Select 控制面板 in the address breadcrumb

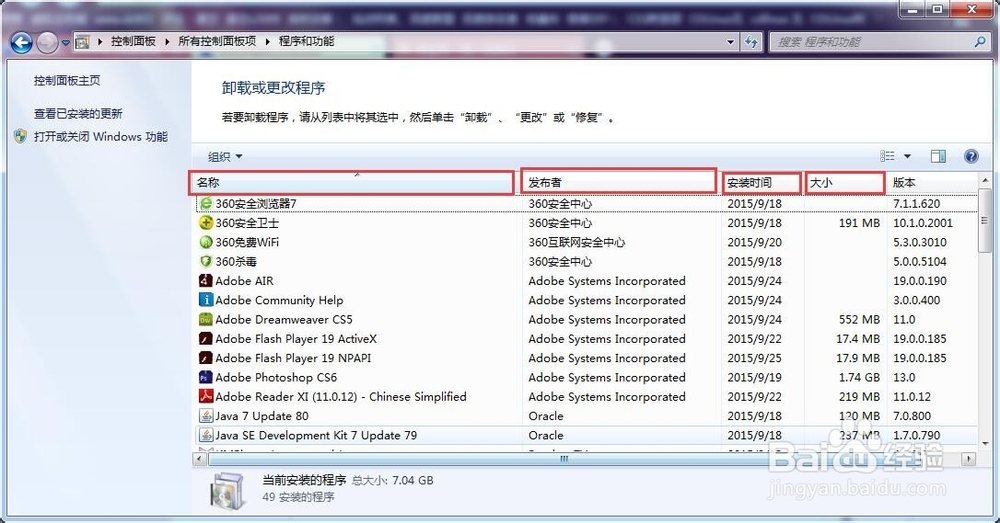(133, 41)
